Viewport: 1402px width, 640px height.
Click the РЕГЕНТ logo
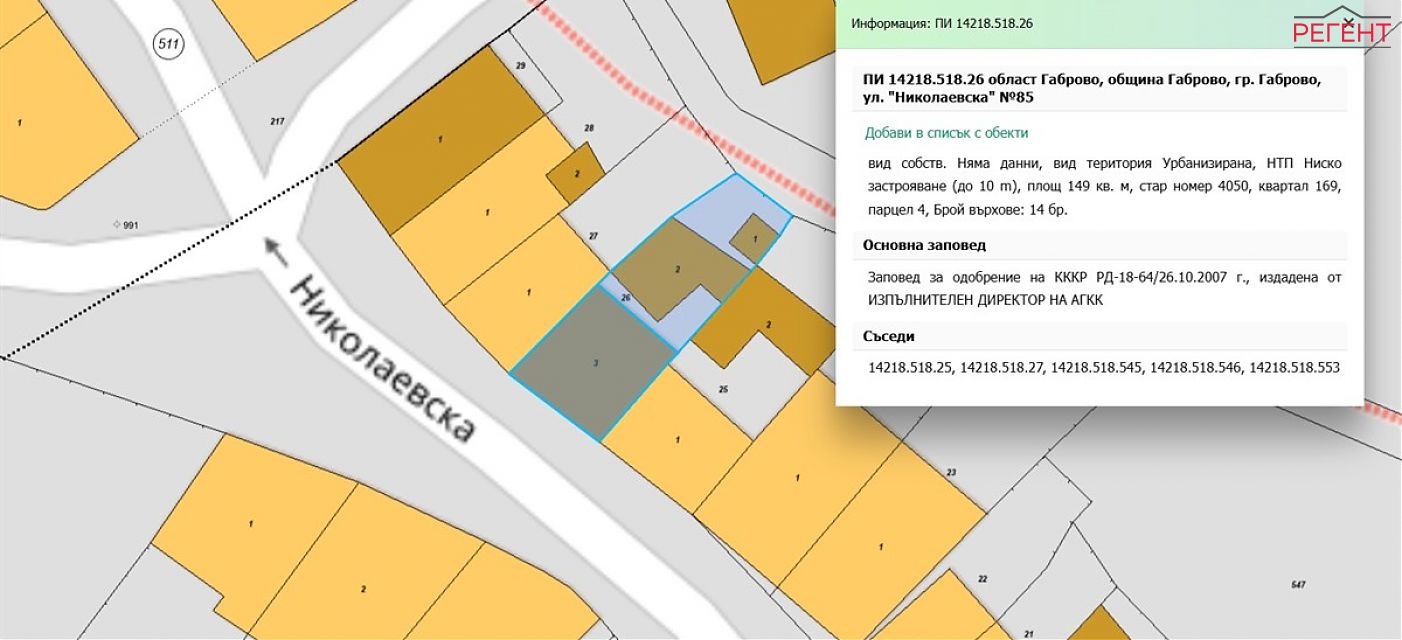(1342, 31)
